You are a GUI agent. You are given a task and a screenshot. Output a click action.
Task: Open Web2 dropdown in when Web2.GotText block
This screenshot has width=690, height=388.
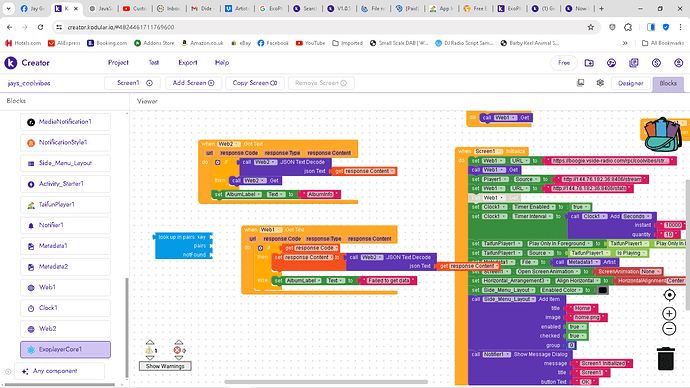(229, 144)
